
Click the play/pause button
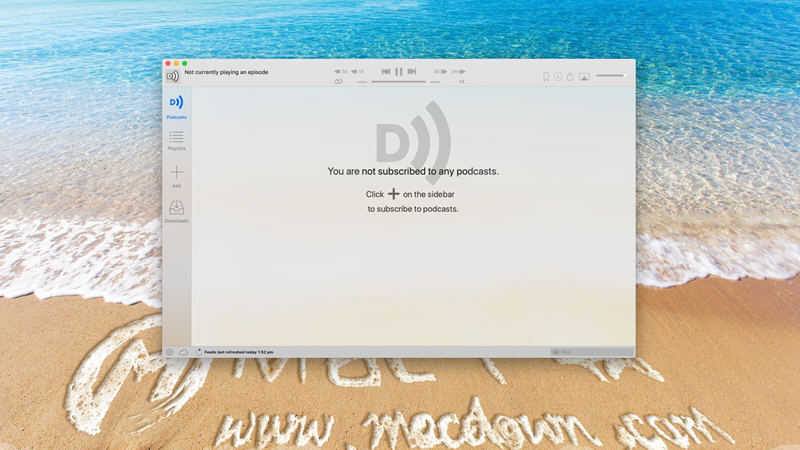399,71
